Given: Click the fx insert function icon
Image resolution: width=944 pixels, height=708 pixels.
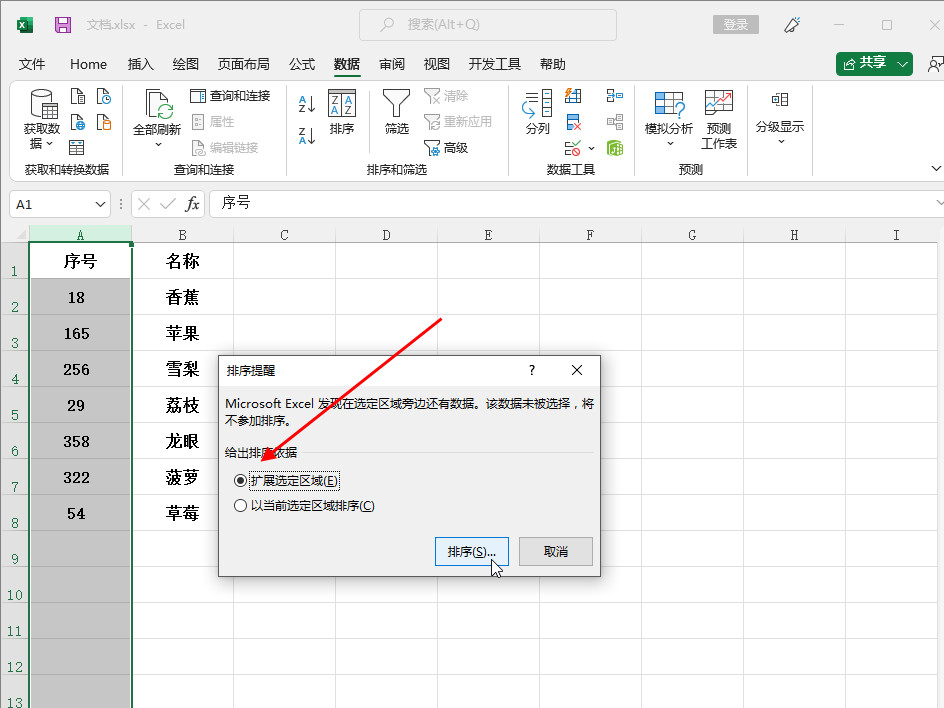Looking at the screenshot, I should (x=192, y=204).
